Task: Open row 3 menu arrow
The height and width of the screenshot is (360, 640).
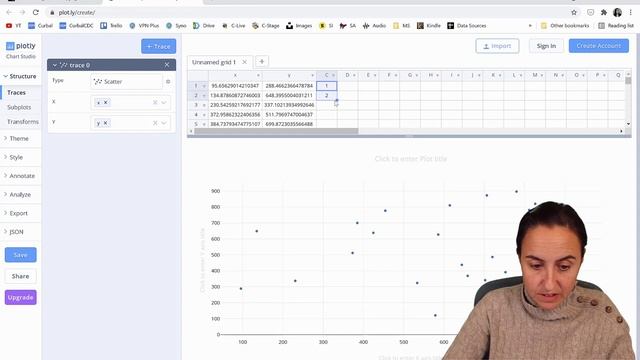Action: click(x=204, y=105)
